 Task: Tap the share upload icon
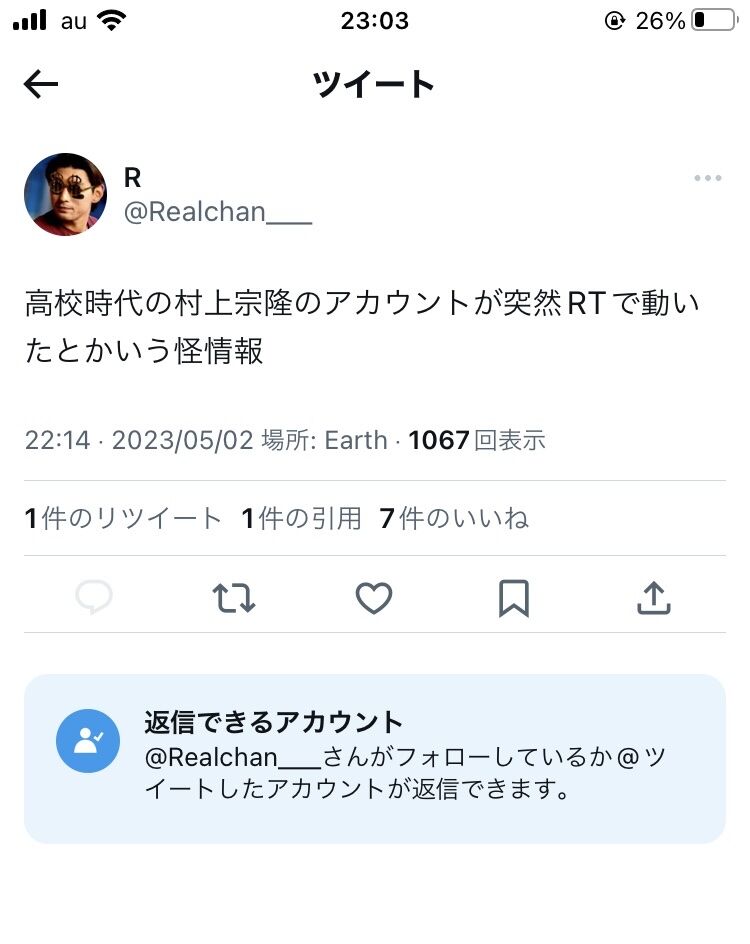(x=653, y=598)
